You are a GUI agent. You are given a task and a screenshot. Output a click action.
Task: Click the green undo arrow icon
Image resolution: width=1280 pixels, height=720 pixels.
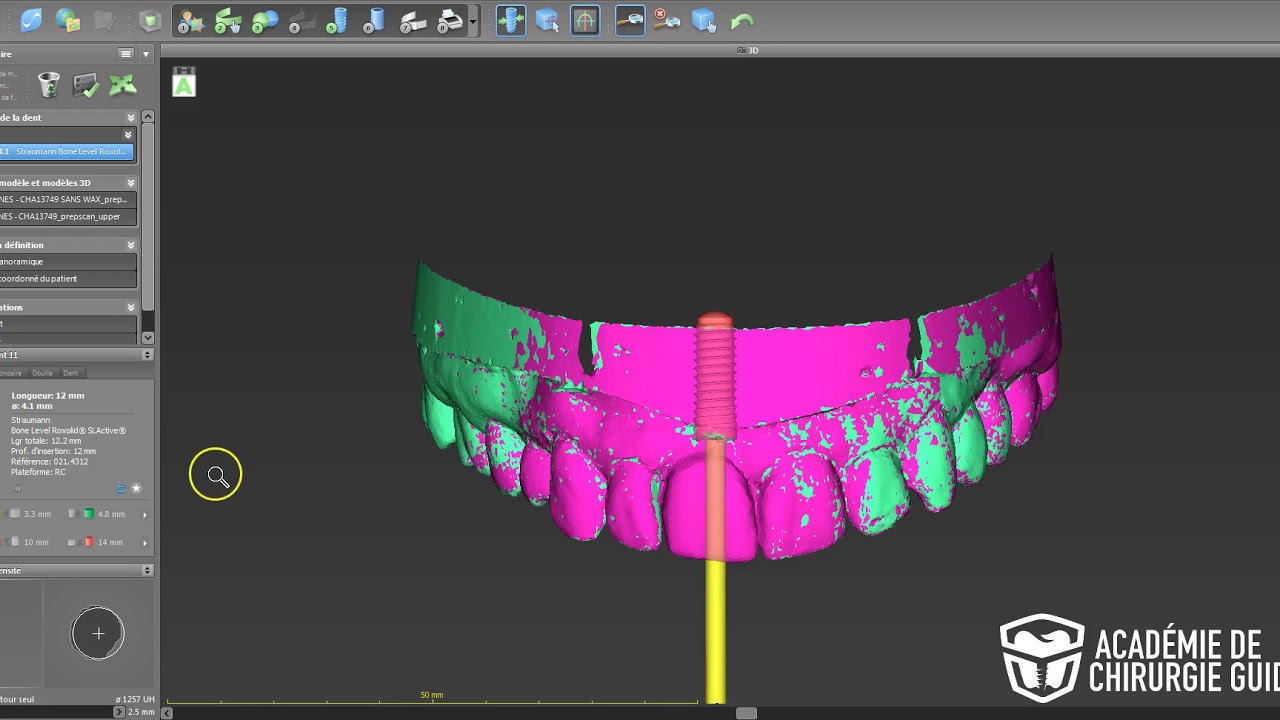pyautogui.click(x=741, y=21)
